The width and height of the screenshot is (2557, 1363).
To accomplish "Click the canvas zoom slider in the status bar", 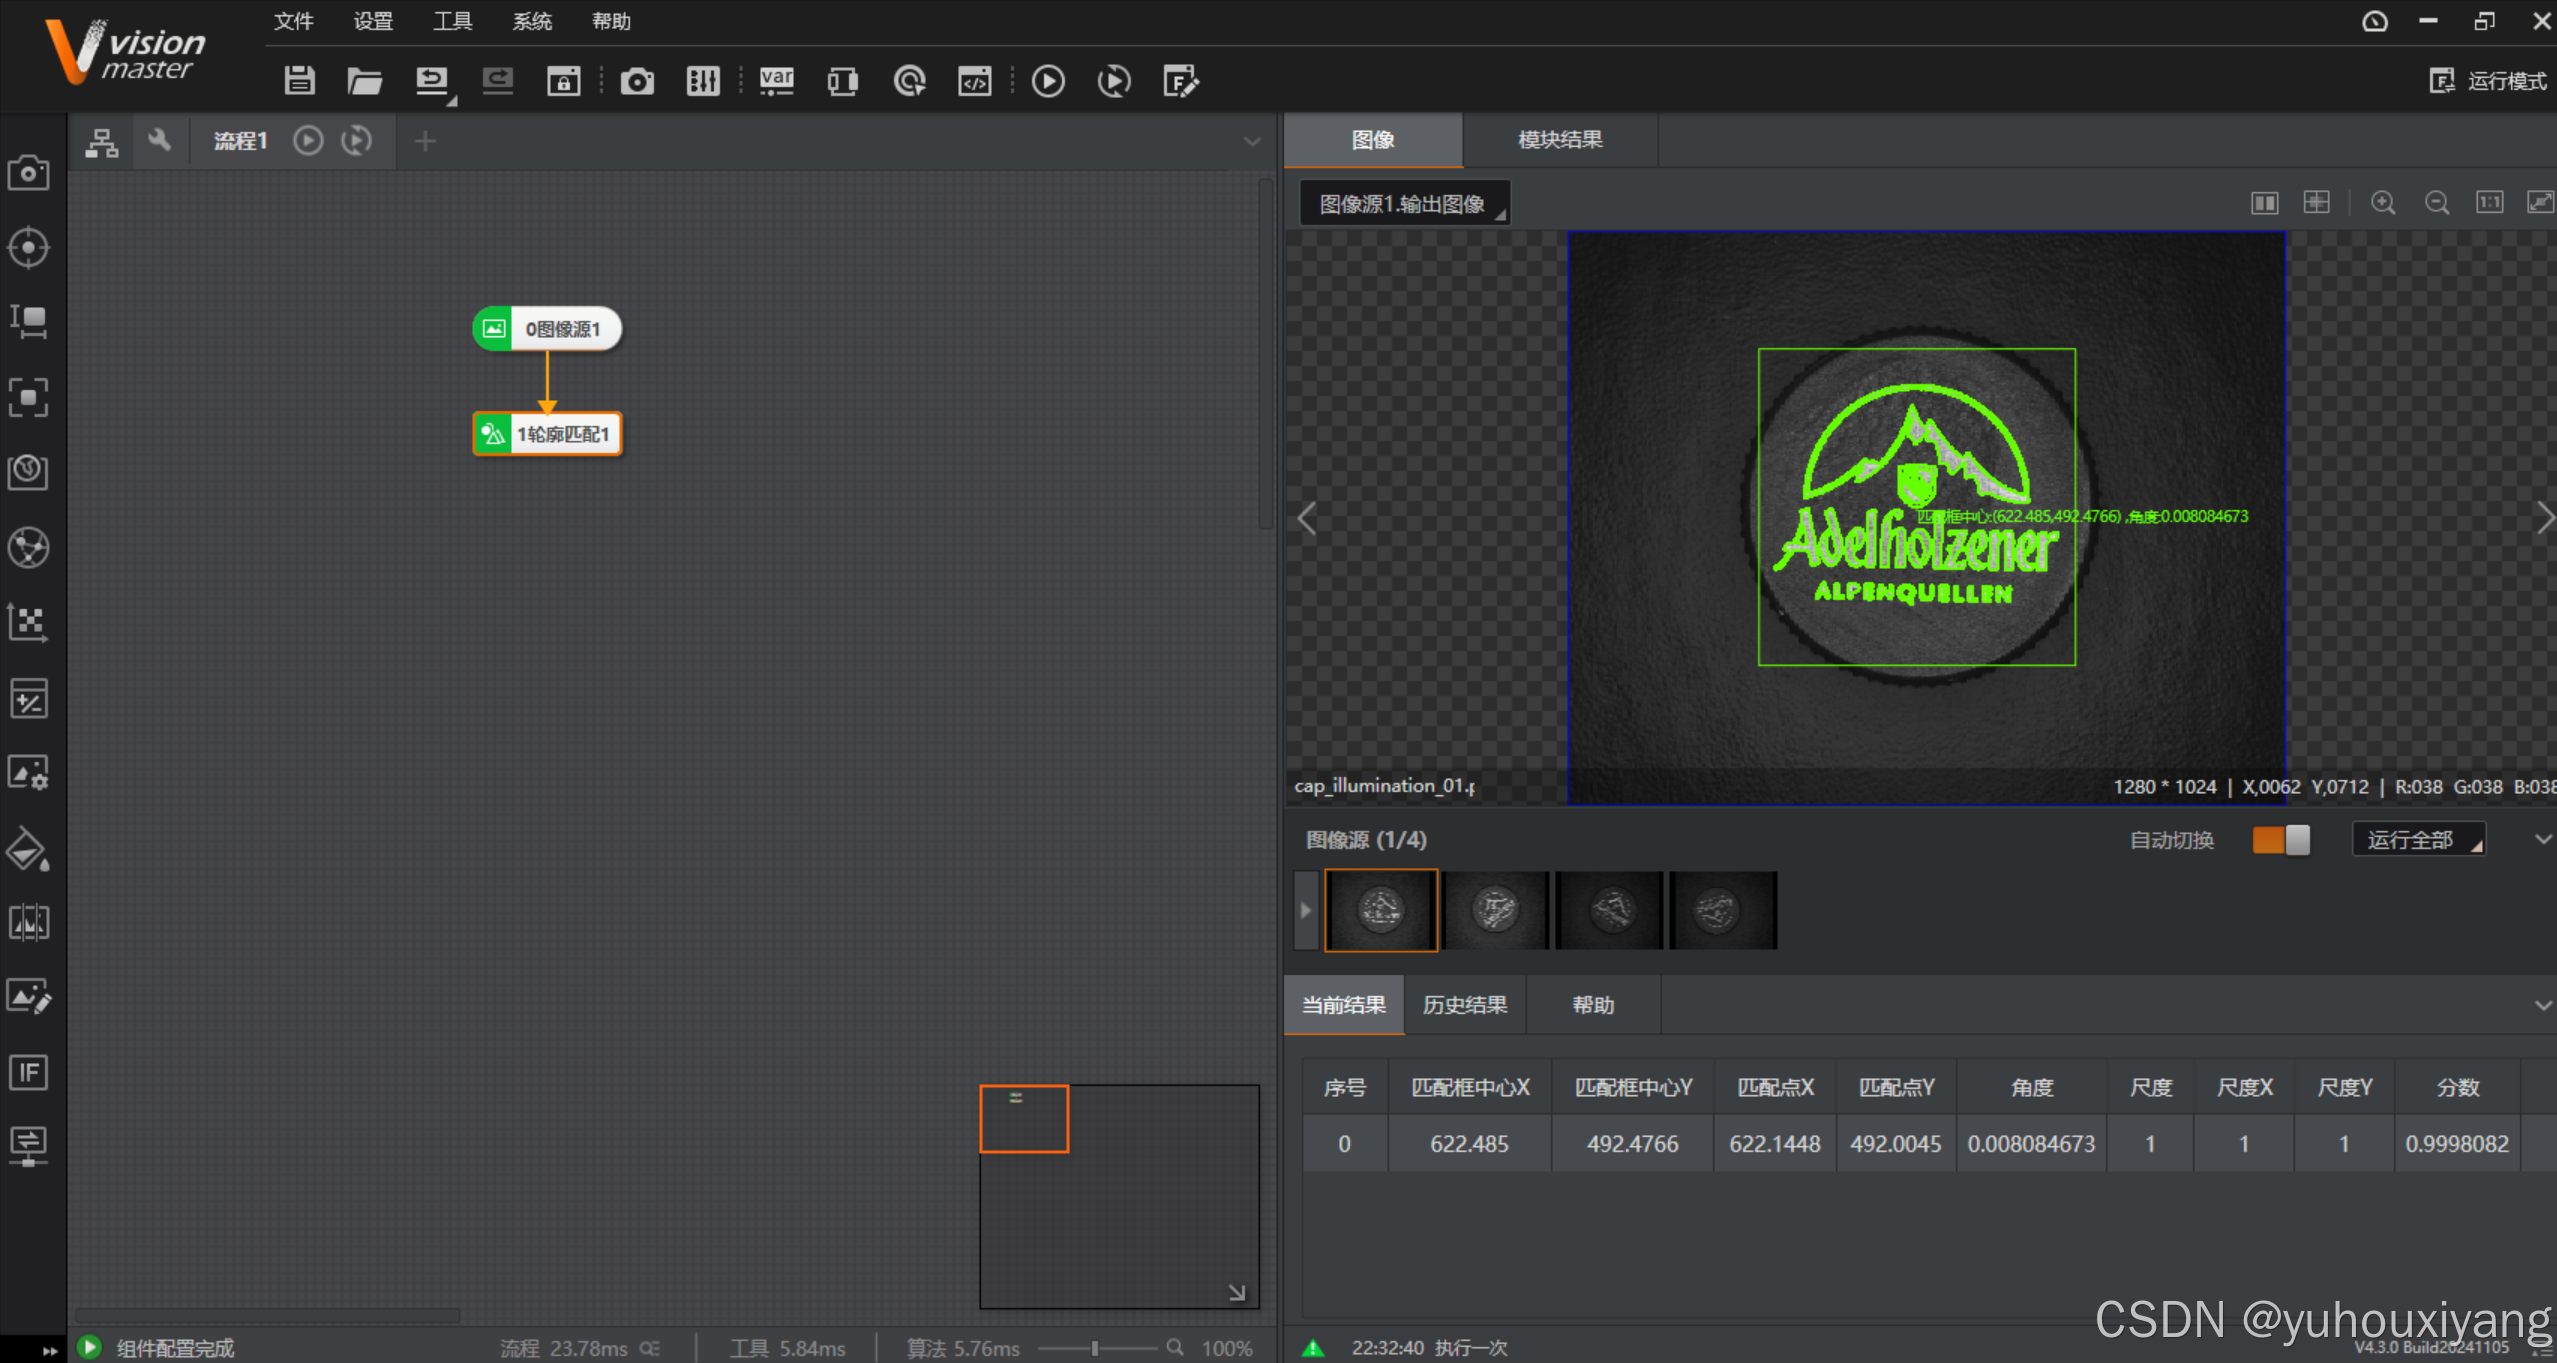I will click(1096, 1348).
